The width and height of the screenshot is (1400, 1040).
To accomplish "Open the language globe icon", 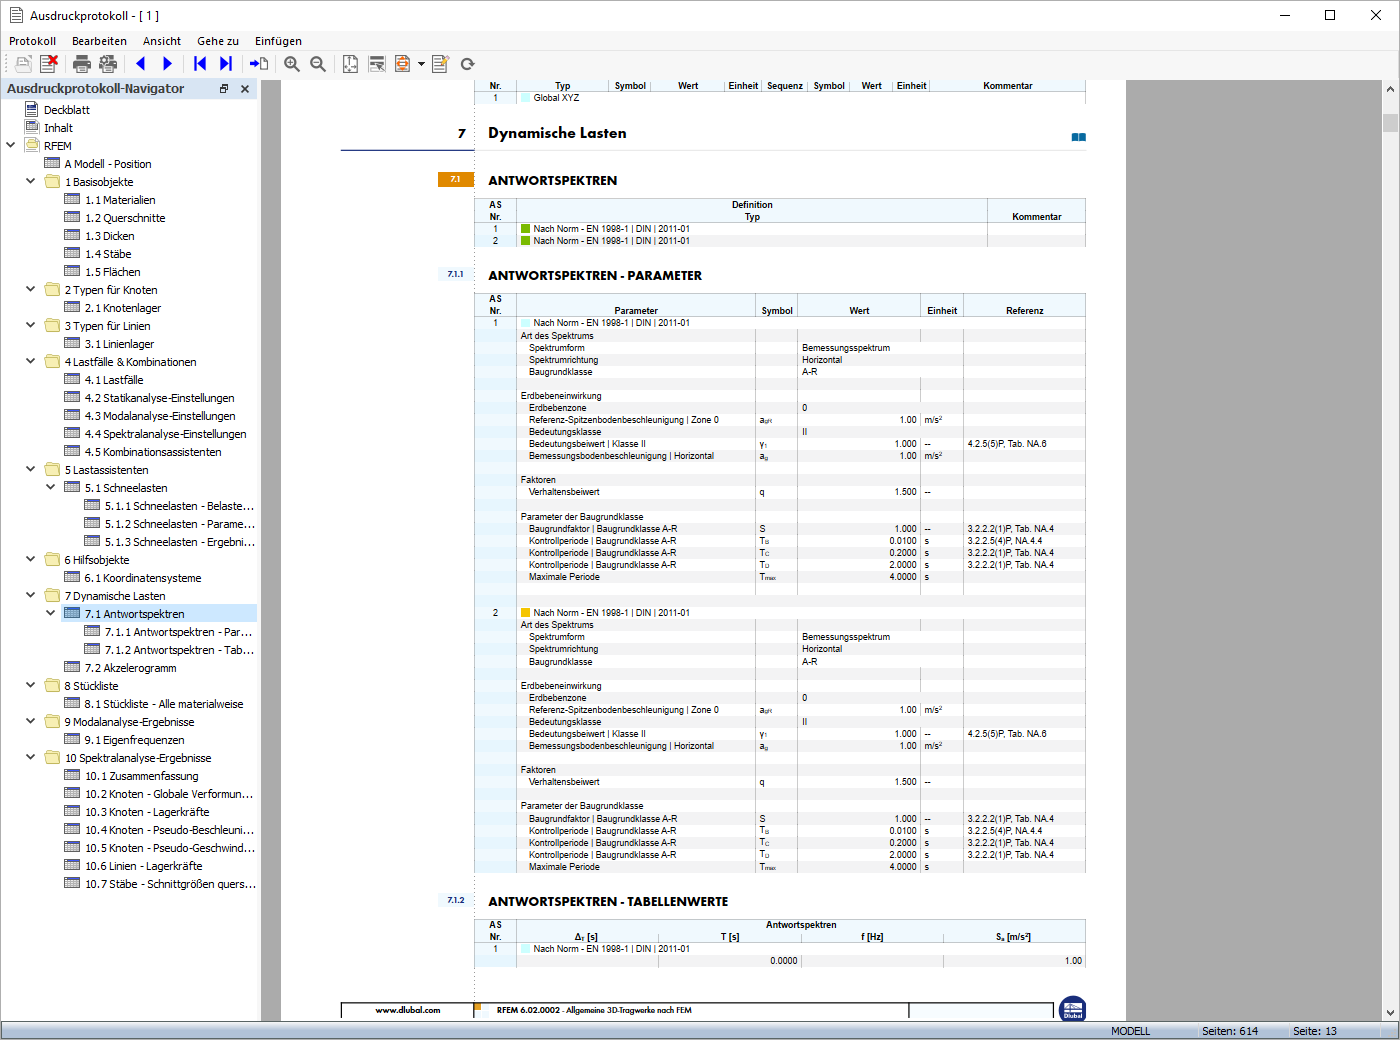I will tap(403, 63).
